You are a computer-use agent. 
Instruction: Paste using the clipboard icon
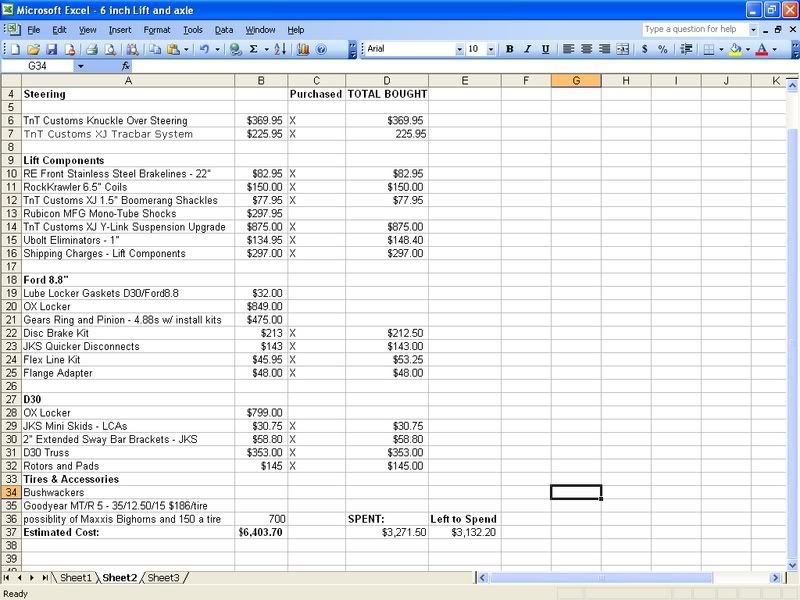(x=173, y=49)
